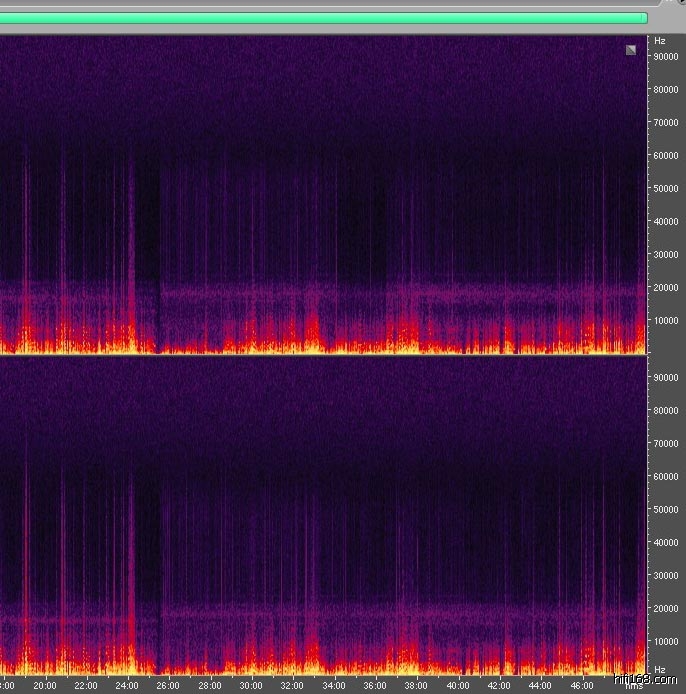The image size is (686, 694).
Task: Click 40000 on the lower channel frequency ruler
Action: click(x=667, y=543)
